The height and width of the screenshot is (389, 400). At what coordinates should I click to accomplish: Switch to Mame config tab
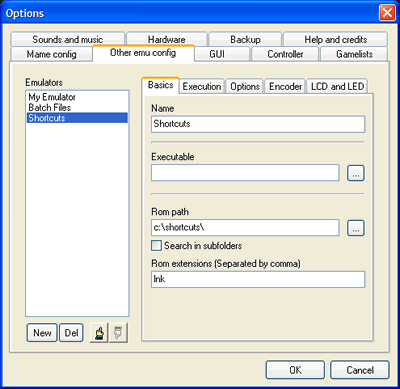coord(52,54)
